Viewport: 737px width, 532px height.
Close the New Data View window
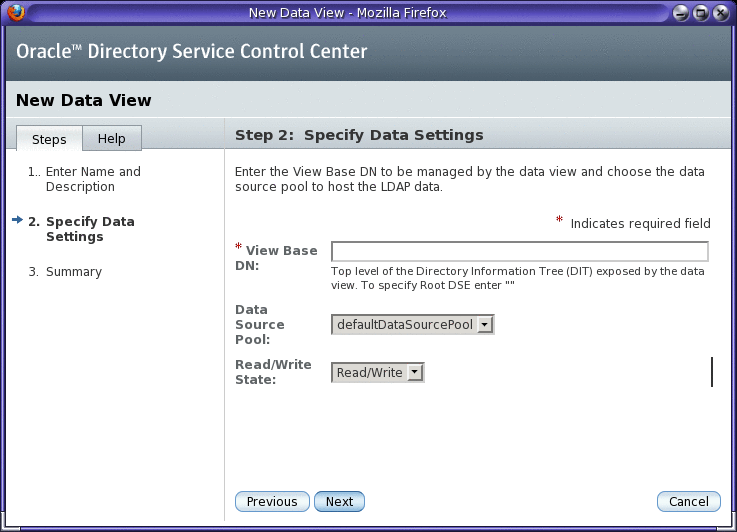coord(721,13)
